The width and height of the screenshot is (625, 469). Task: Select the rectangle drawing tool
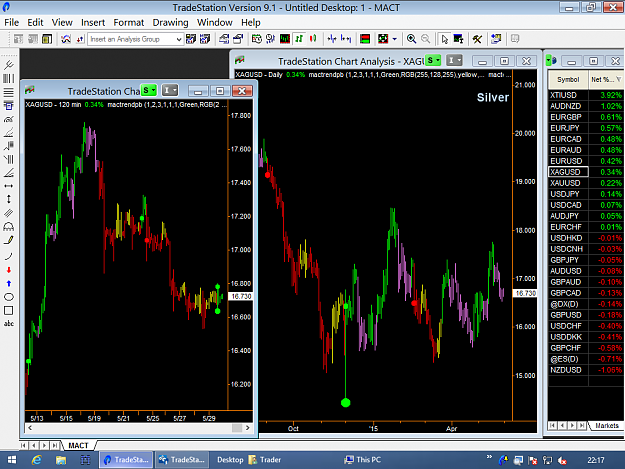click(x=8, y=310)
